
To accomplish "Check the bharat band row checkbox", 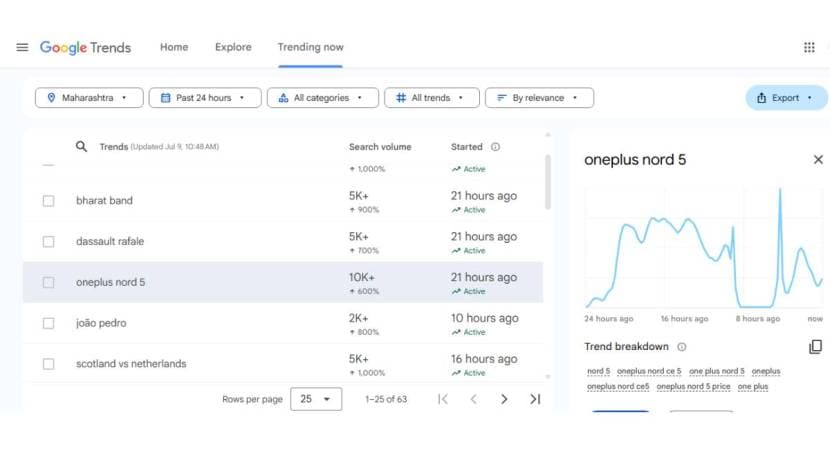I will coord(48,201).
